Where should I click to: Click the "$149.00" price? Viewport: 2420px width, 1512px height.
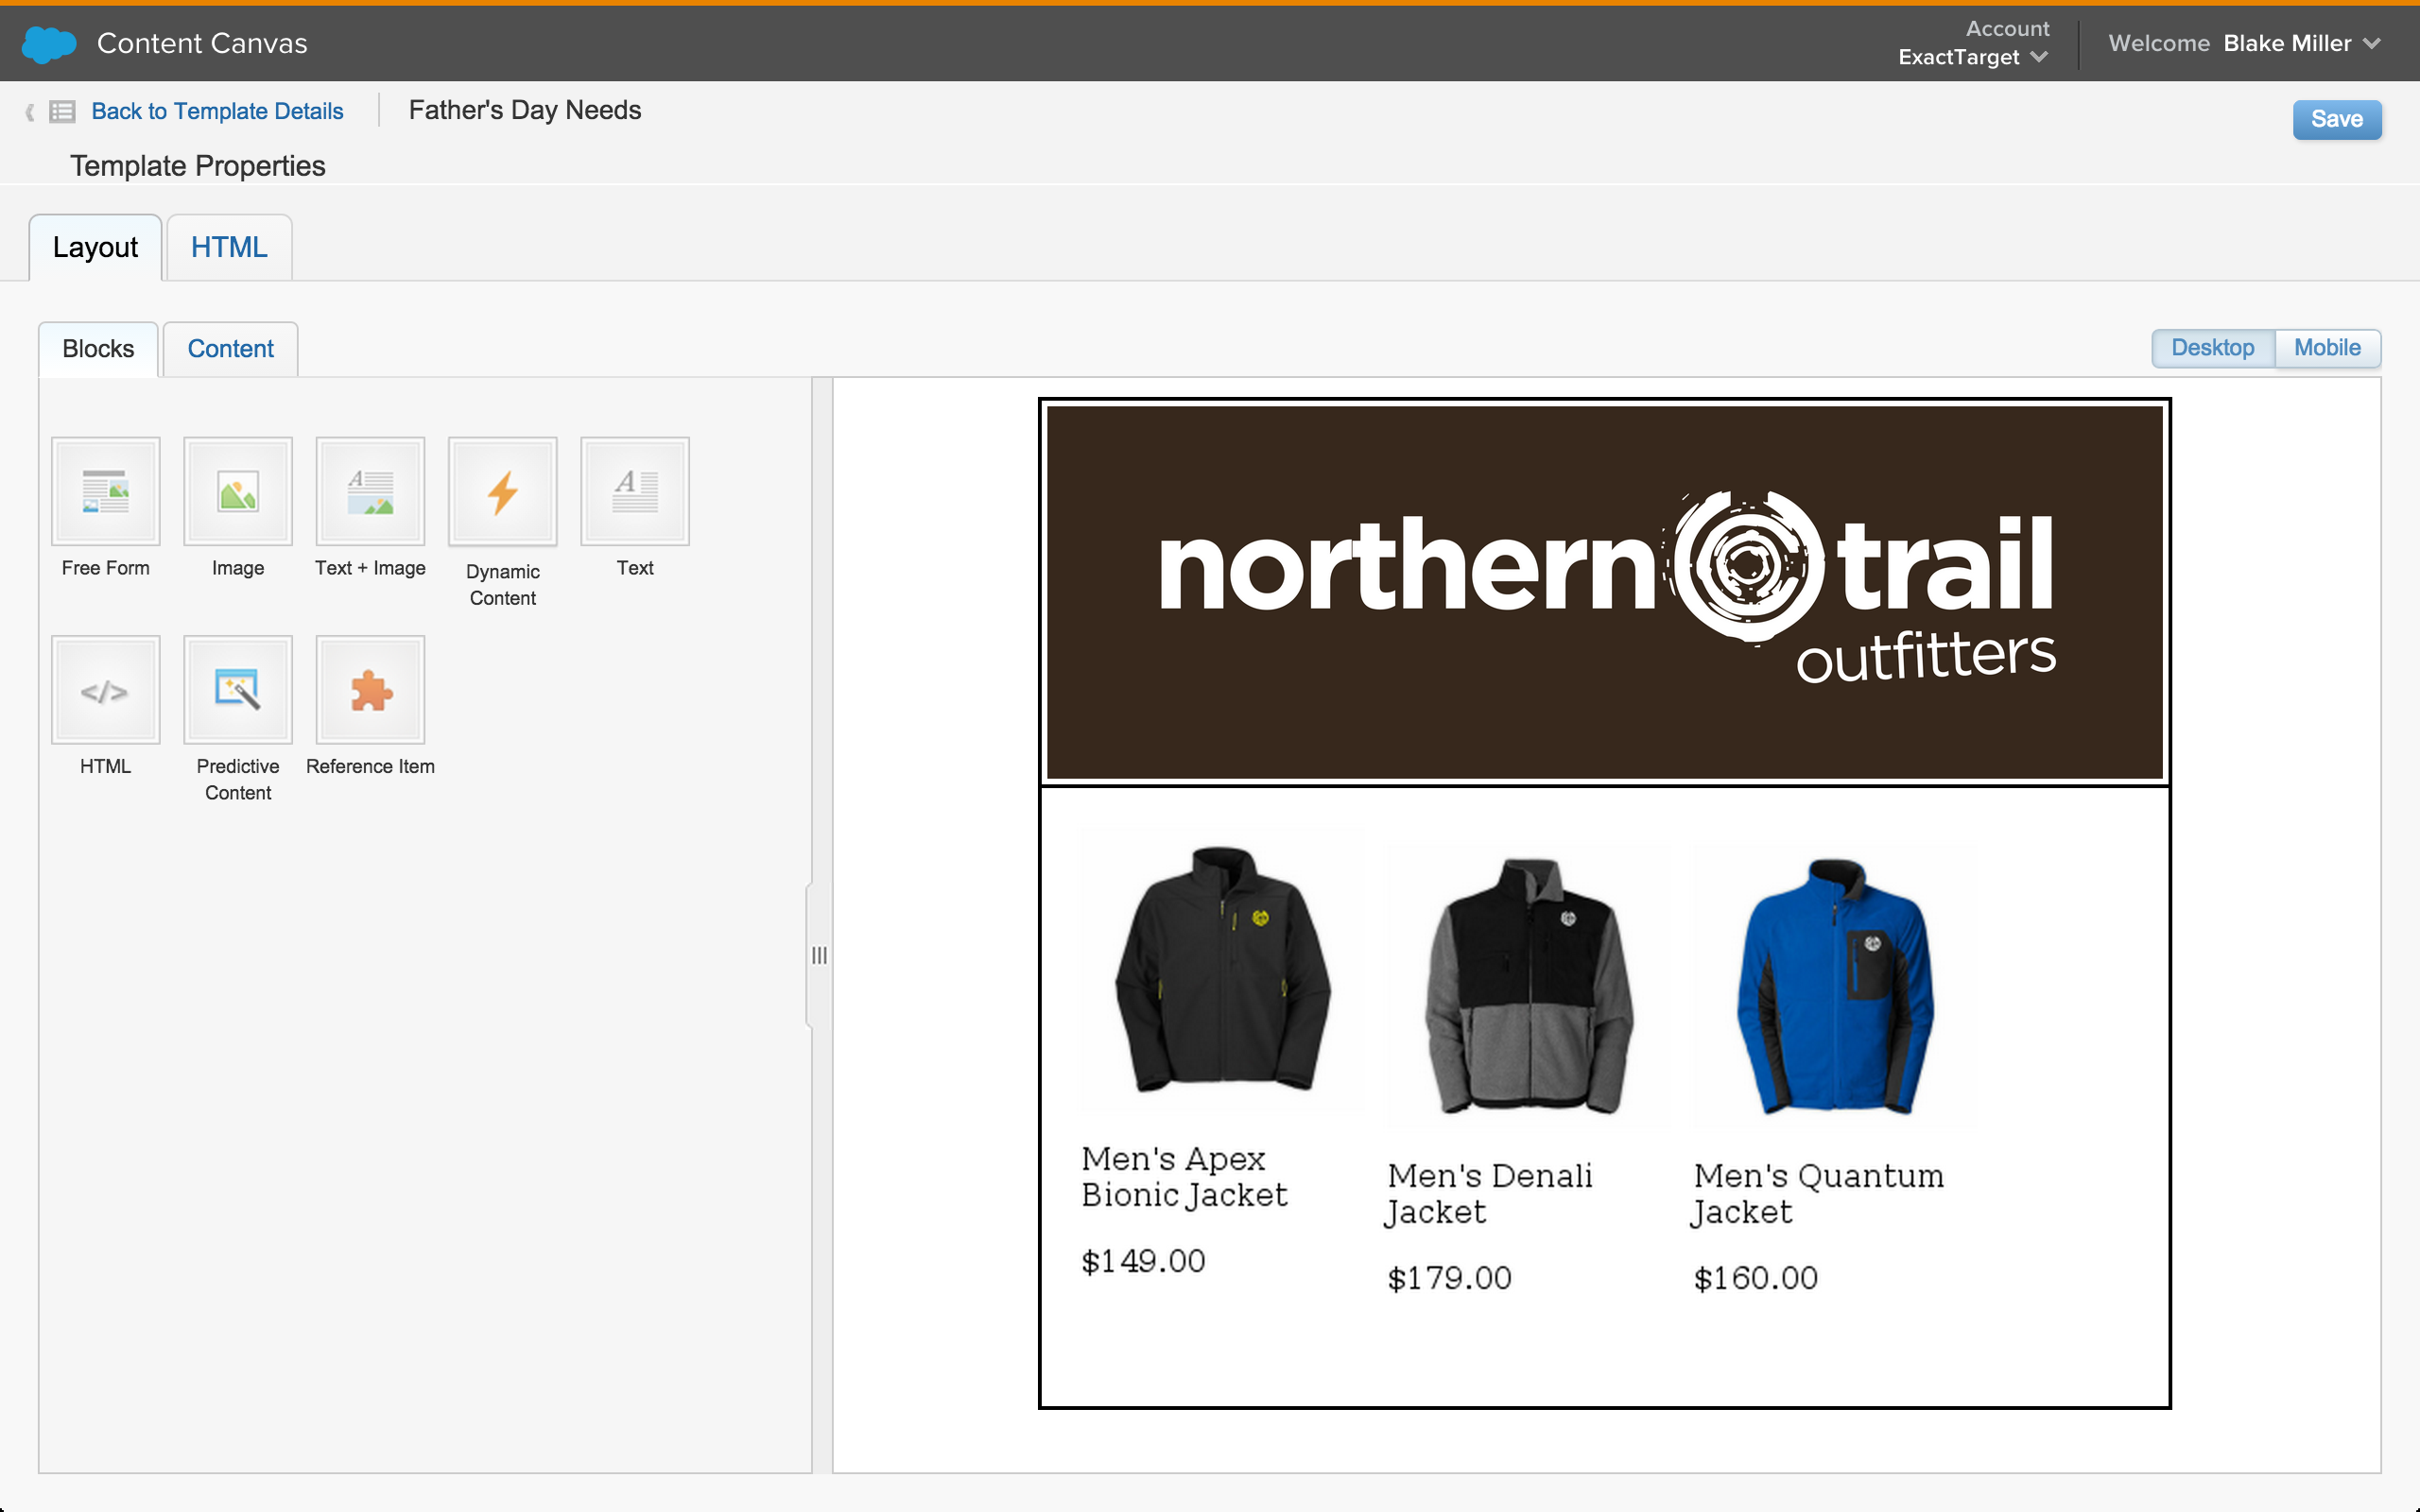click(x=1143, y=1261)
